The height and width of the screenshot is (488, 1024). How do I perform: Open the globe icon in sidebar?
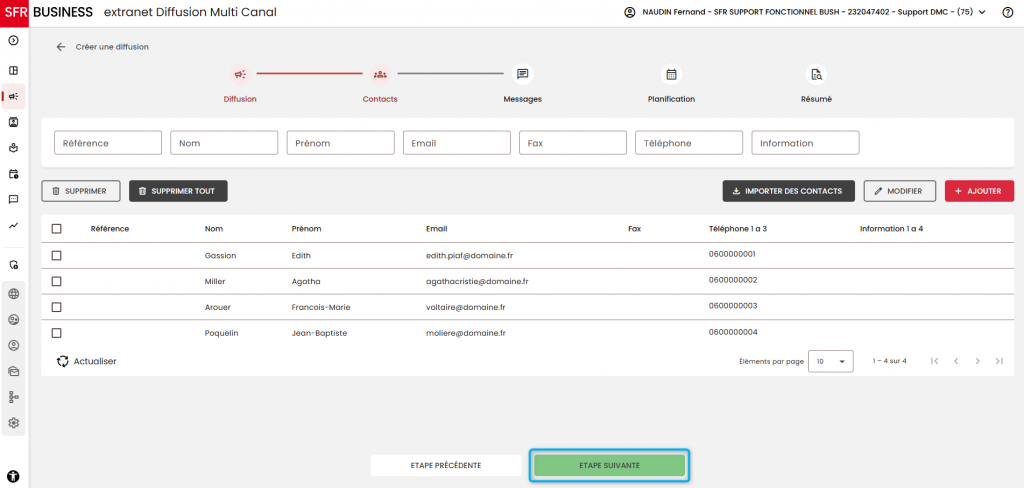click(13, 294)
